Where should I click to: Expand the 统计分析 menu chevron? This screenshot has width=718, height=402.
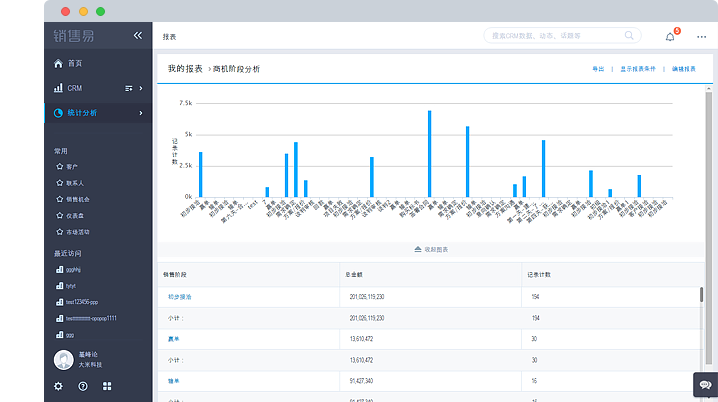[140, 113]
